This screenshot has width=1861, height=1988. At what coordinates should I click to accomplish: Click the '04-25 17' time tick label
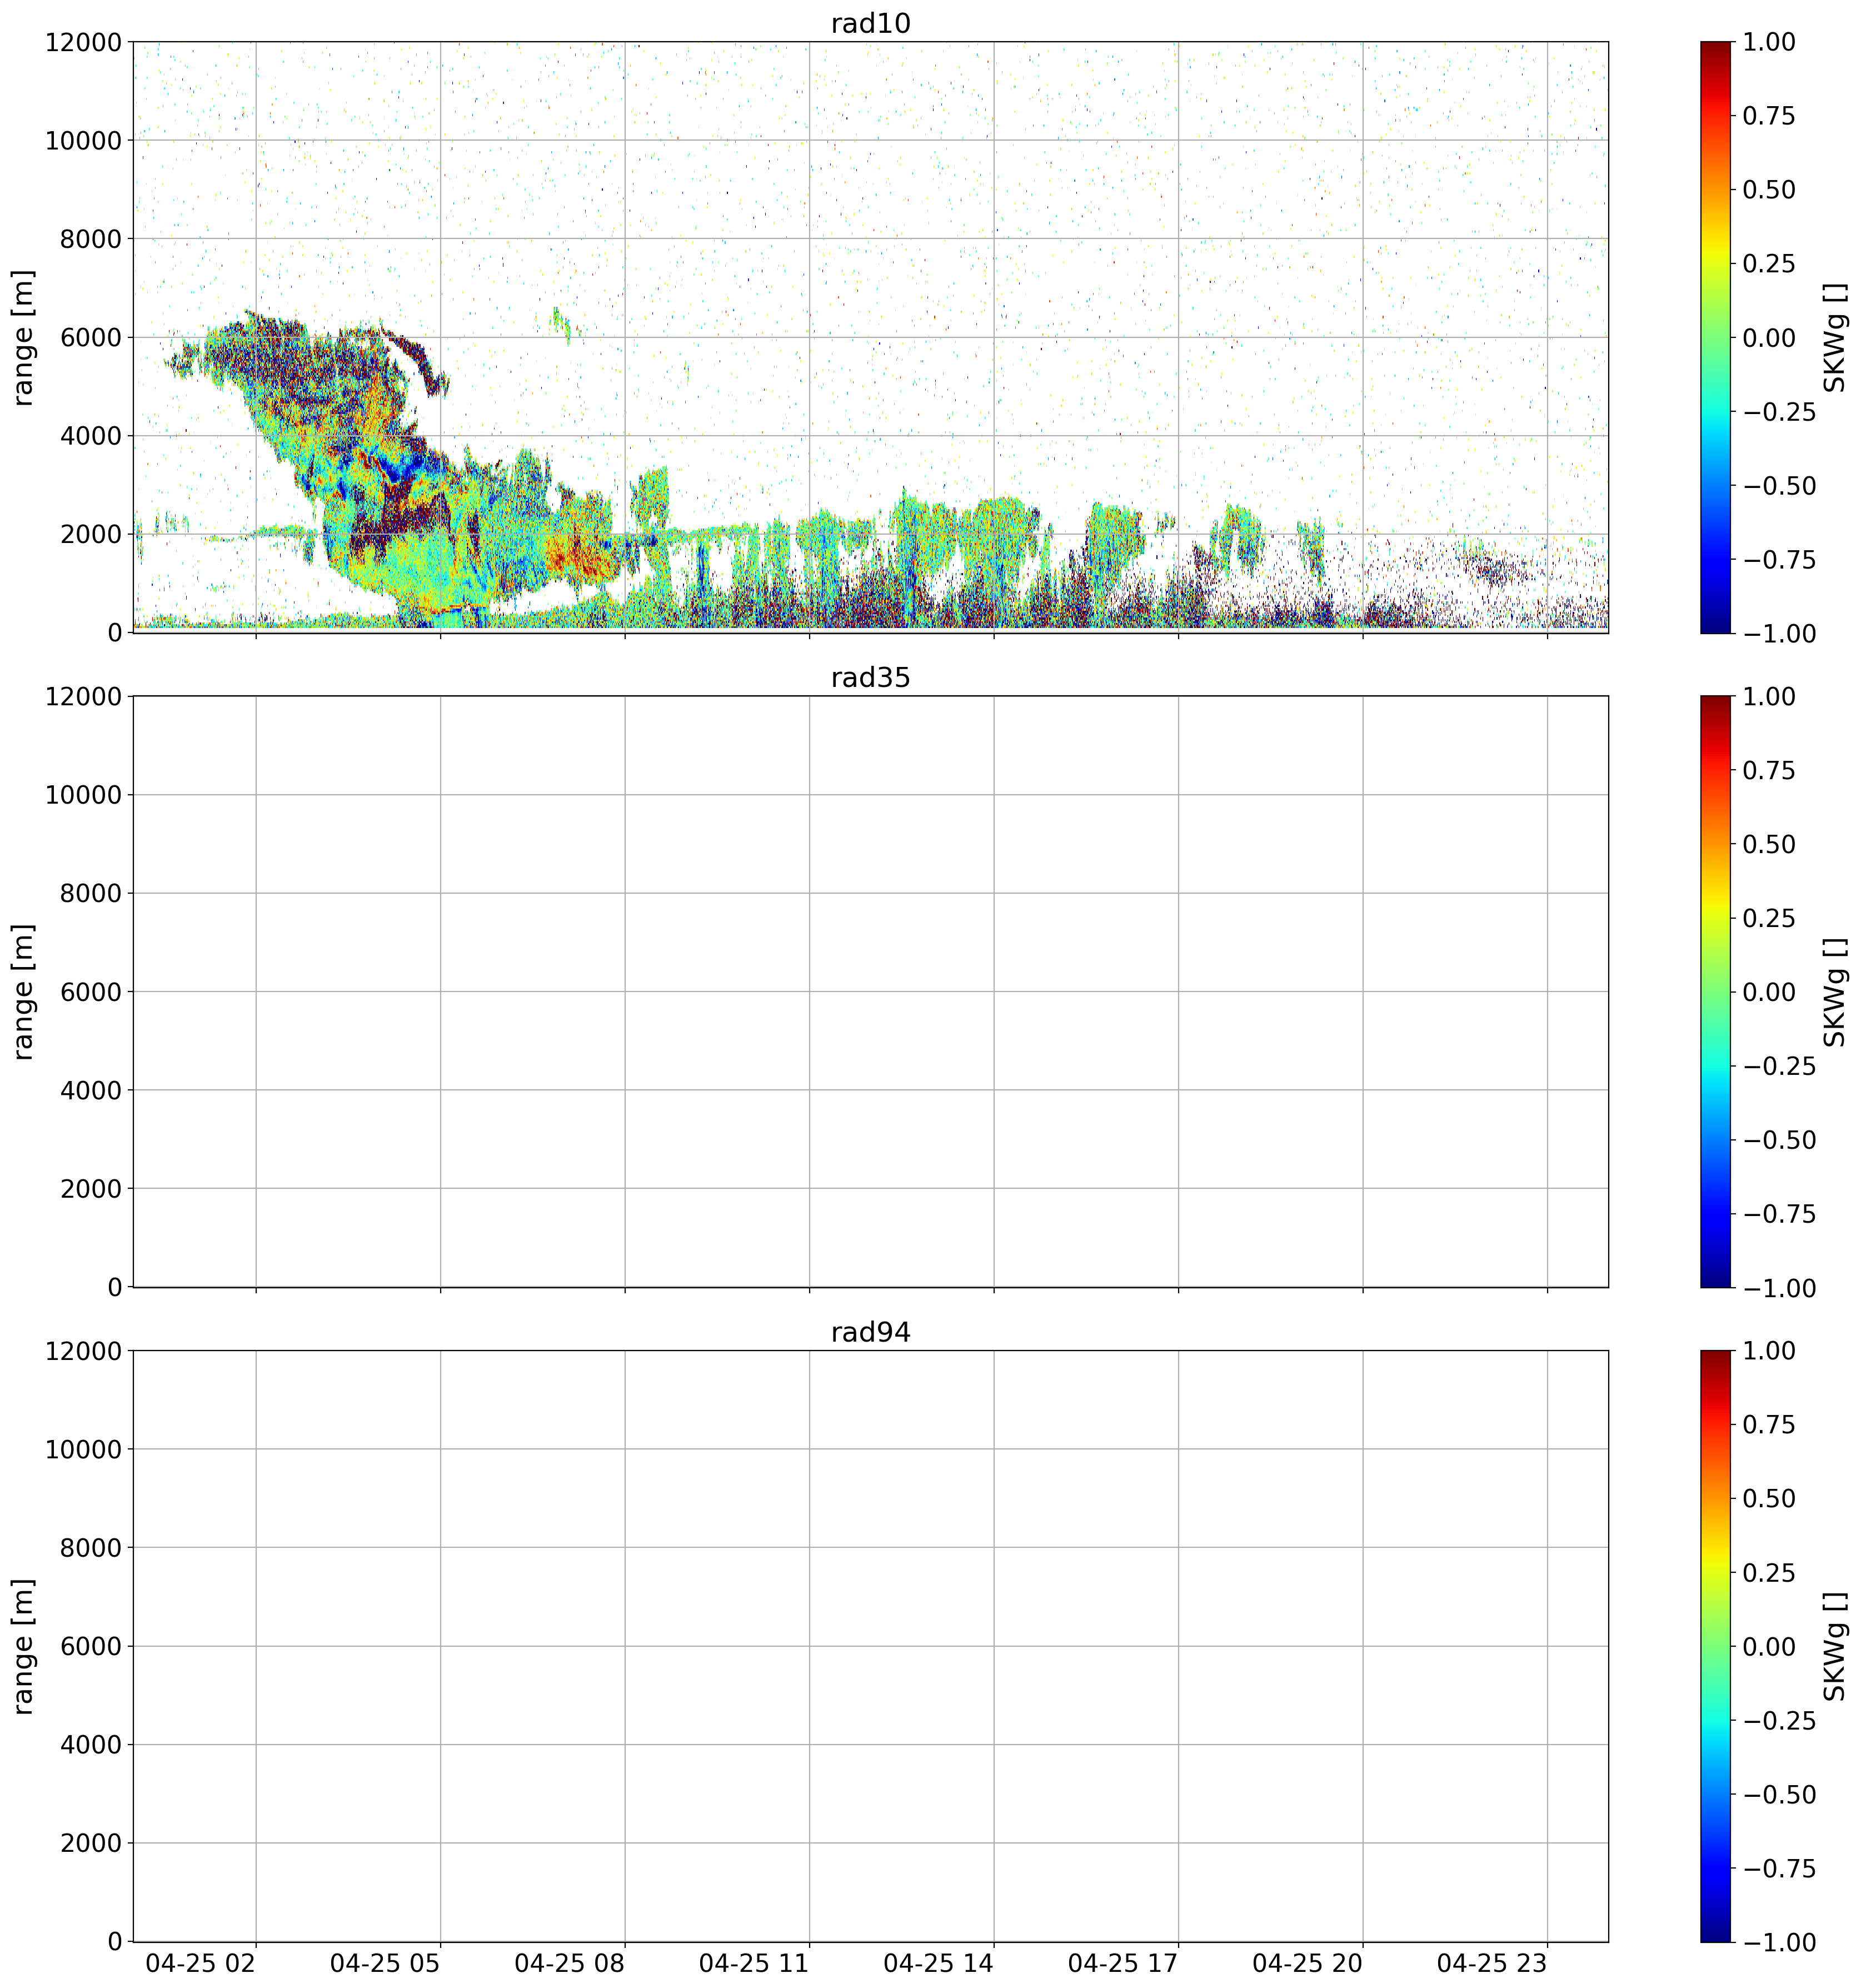click(1123, 1963)
